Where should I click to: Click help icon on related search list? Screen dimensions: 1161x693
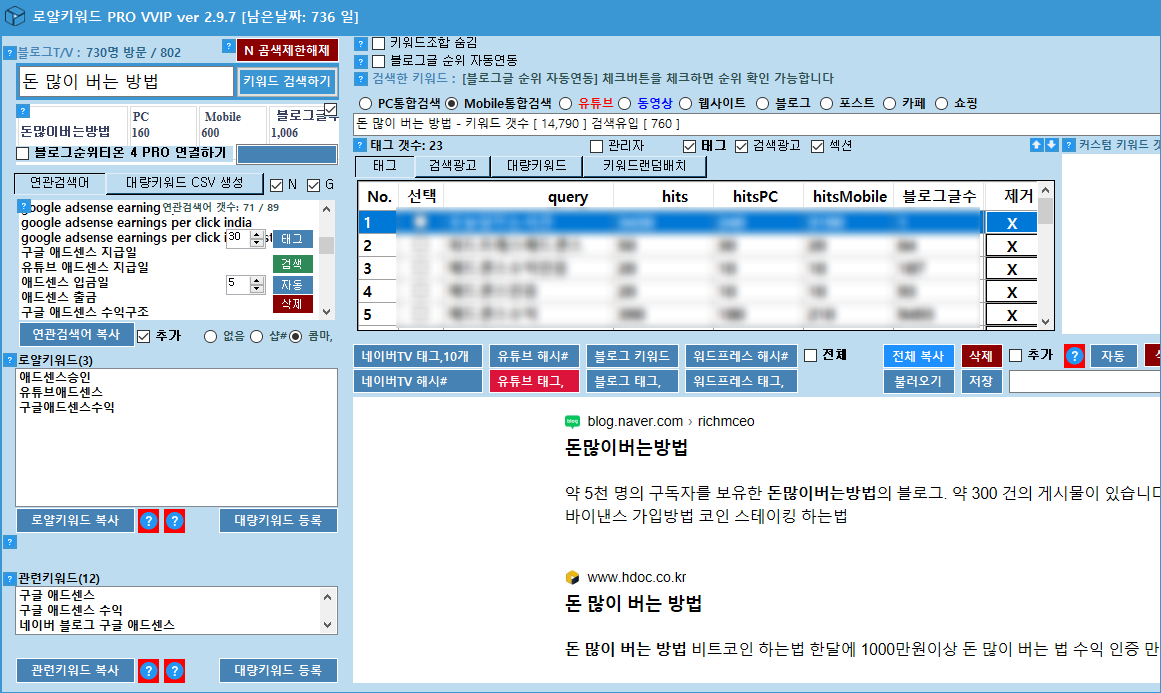[24, 206]
